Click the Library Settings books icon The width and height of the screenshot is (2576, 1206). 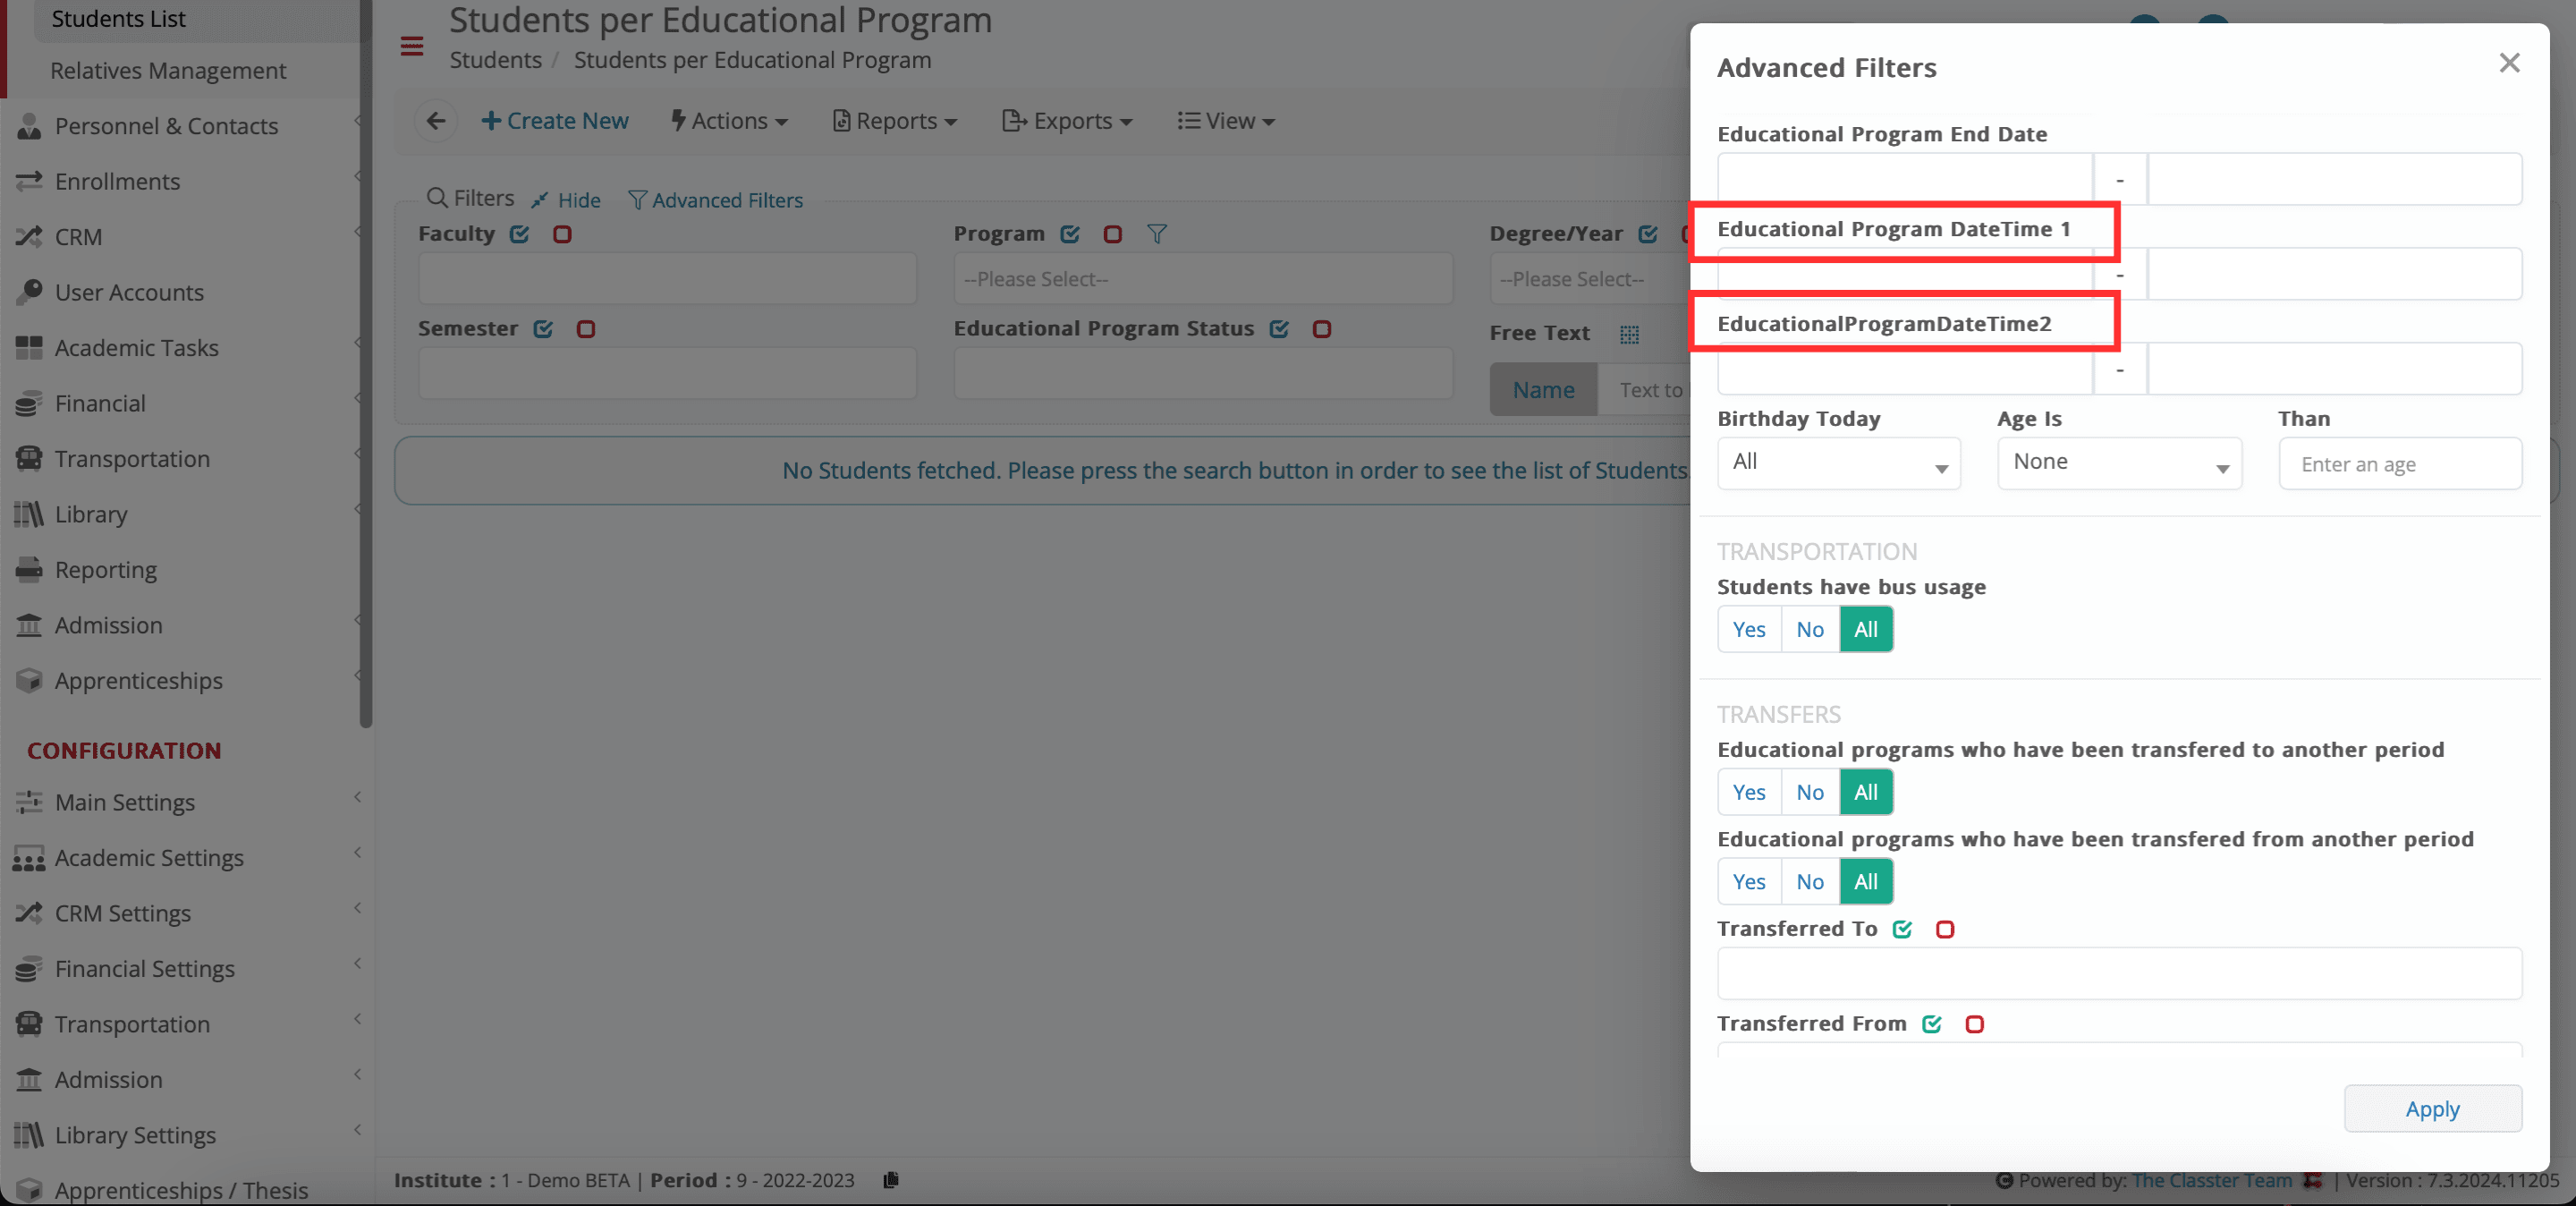[29, 1135]
